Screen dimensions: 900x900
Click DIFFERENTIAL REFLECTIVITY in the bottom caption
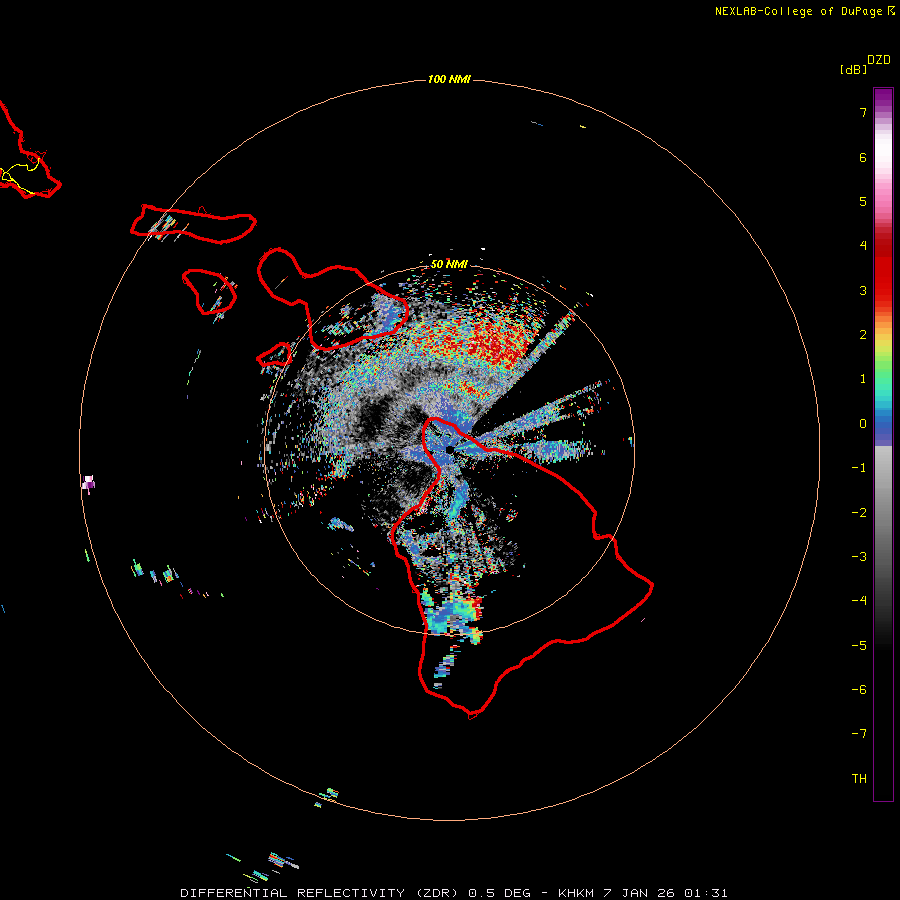coord(292,893)
